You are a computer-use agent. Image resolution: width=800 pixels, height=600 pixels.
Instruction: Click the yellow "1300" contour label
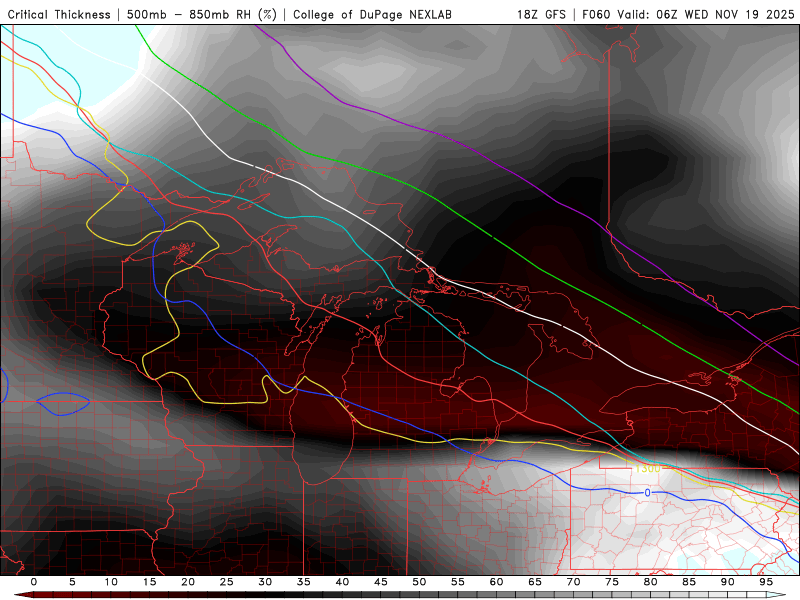[x=647, y=468]
